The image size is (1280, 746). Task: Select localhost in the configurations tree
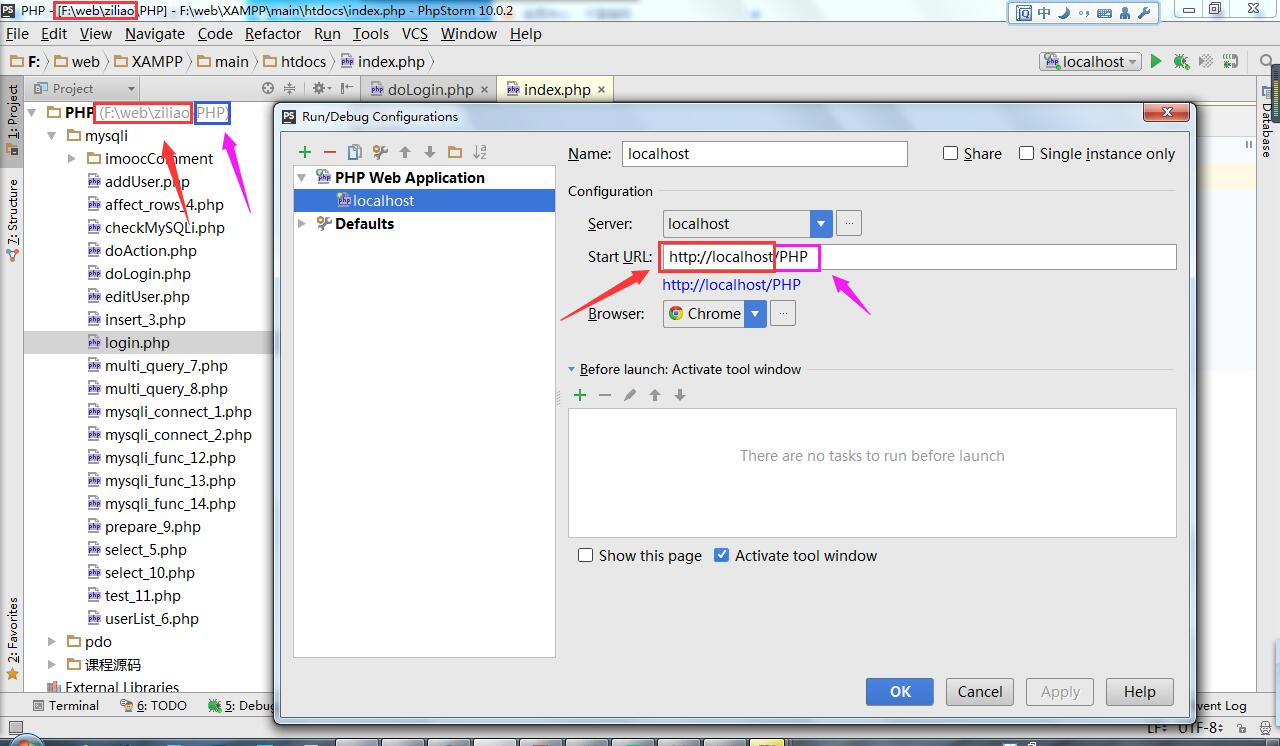pyautogui.click(x=424, y=200)
